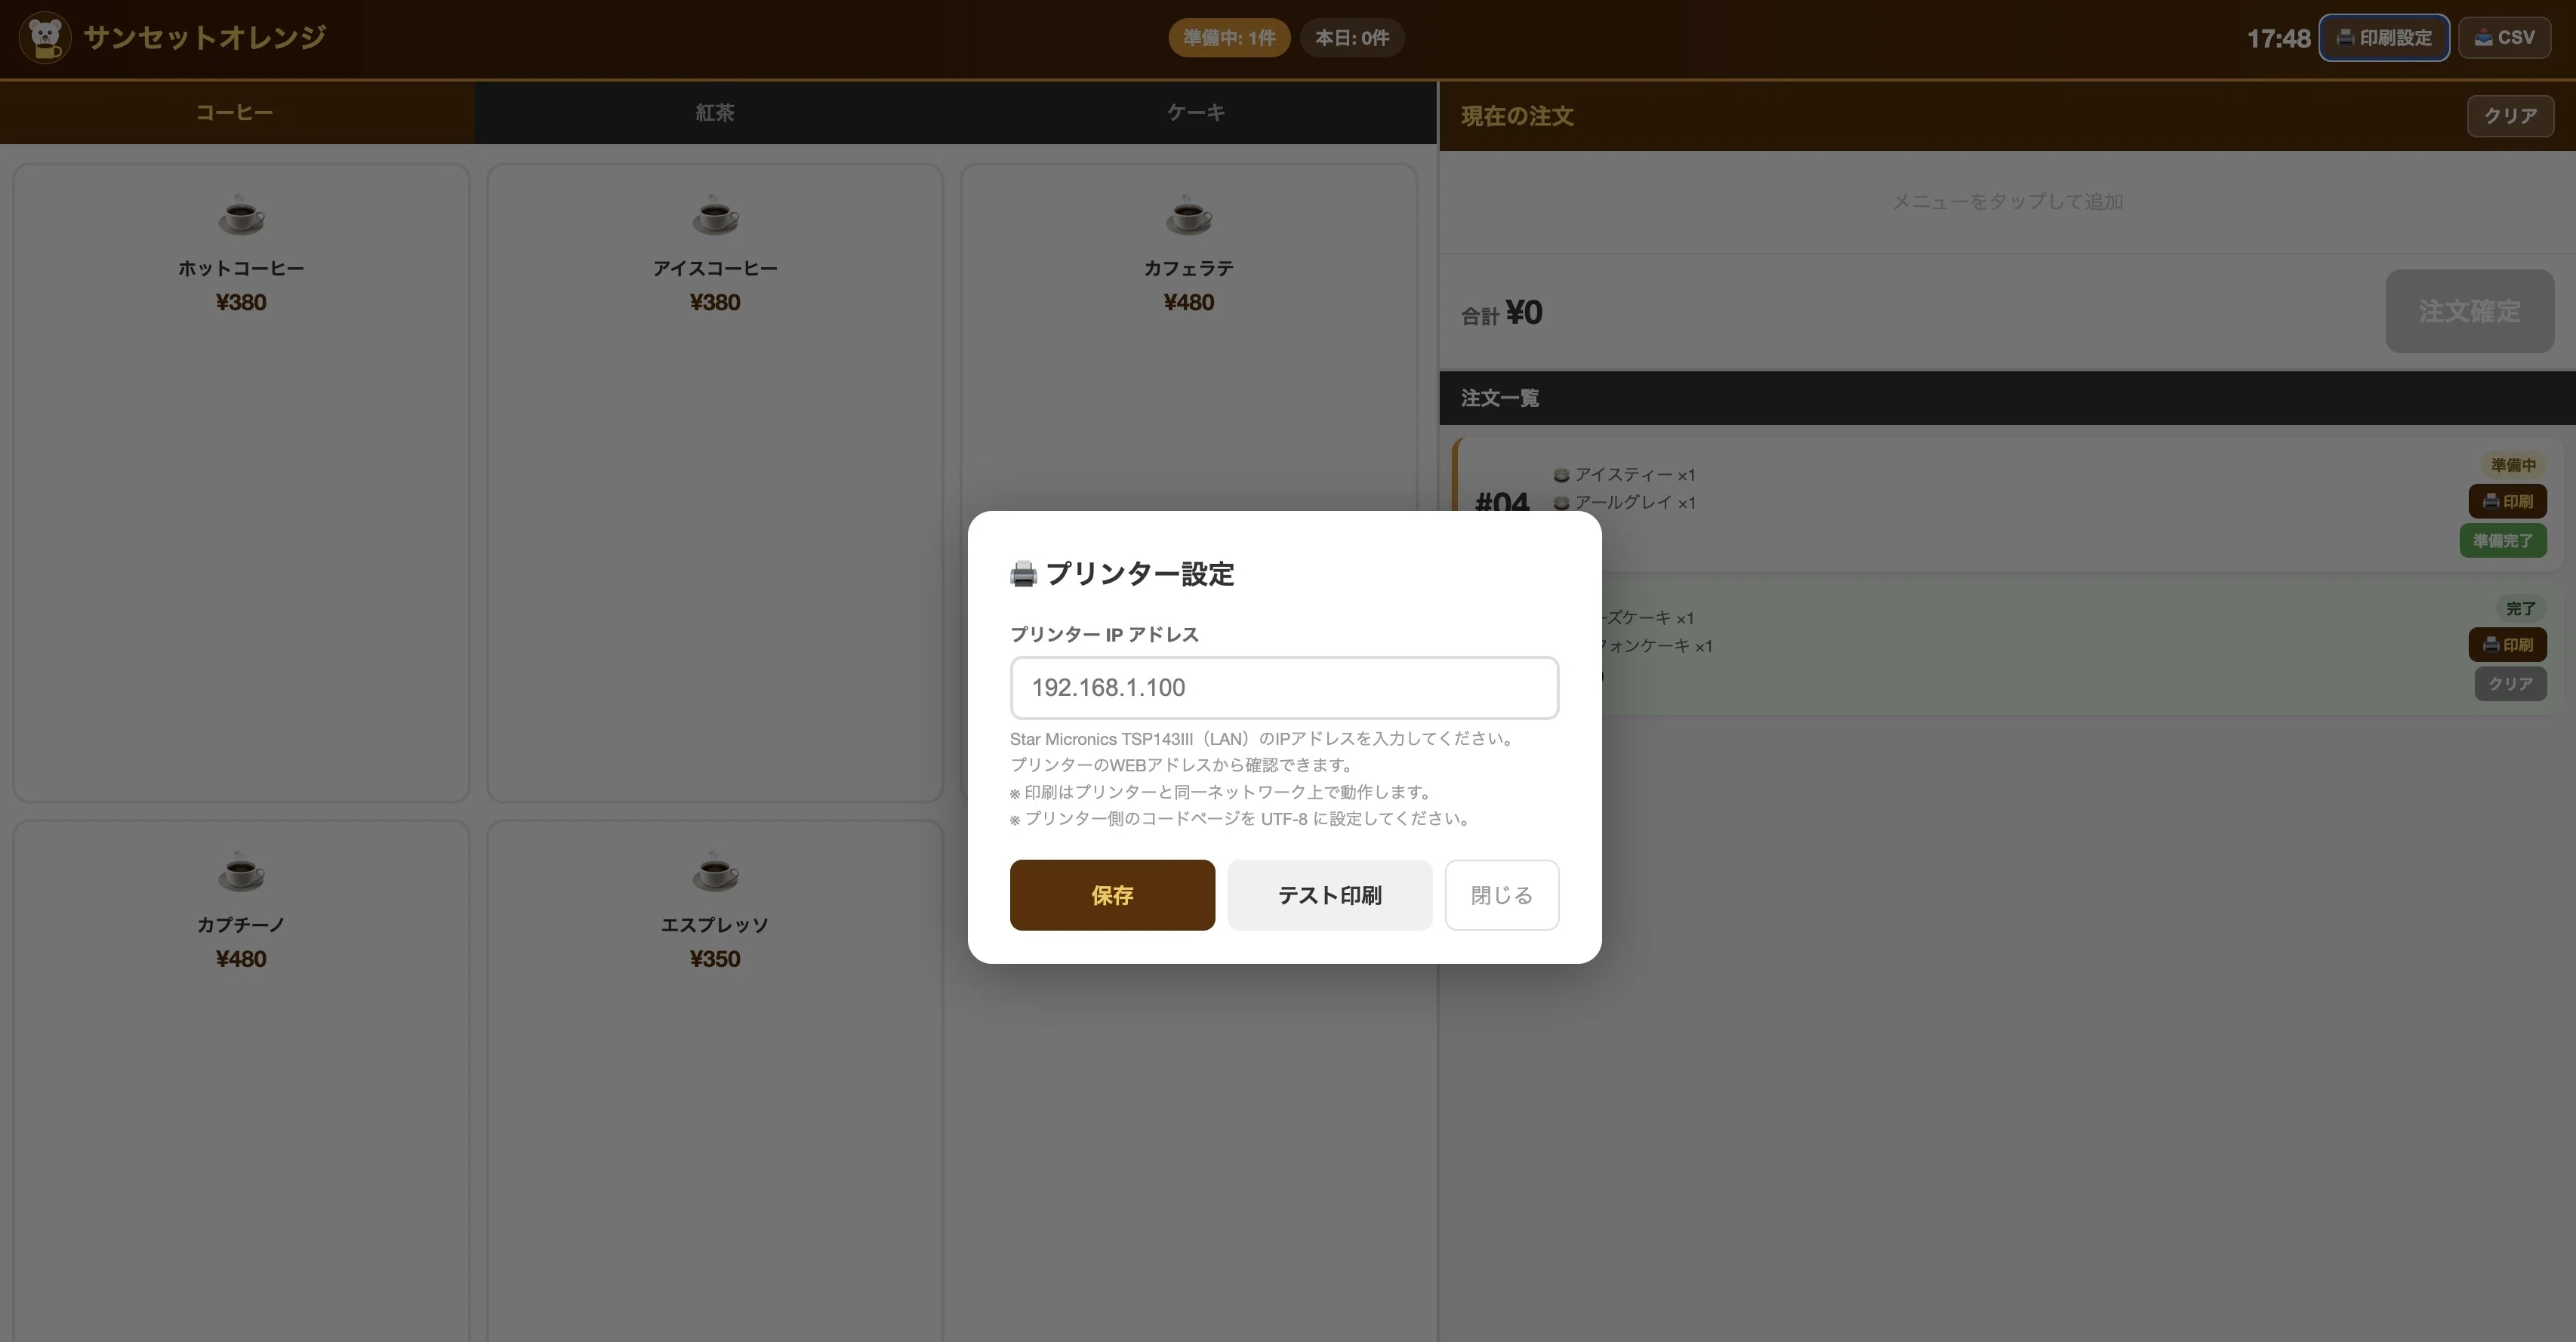Click the printer icon in dialog title
The height and width of the screenshot is (1342, 2576).
(x=1023, y=574)
